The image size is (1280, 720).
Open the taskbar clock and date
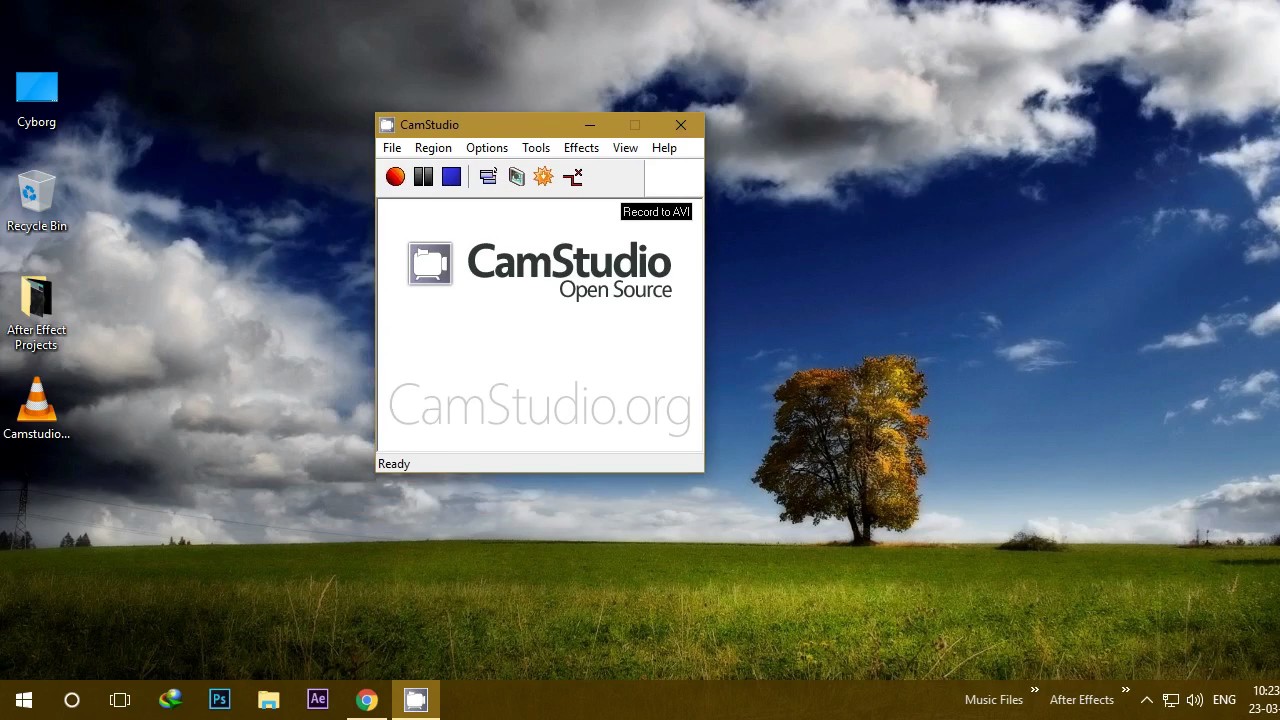[x=1265, y=700]
